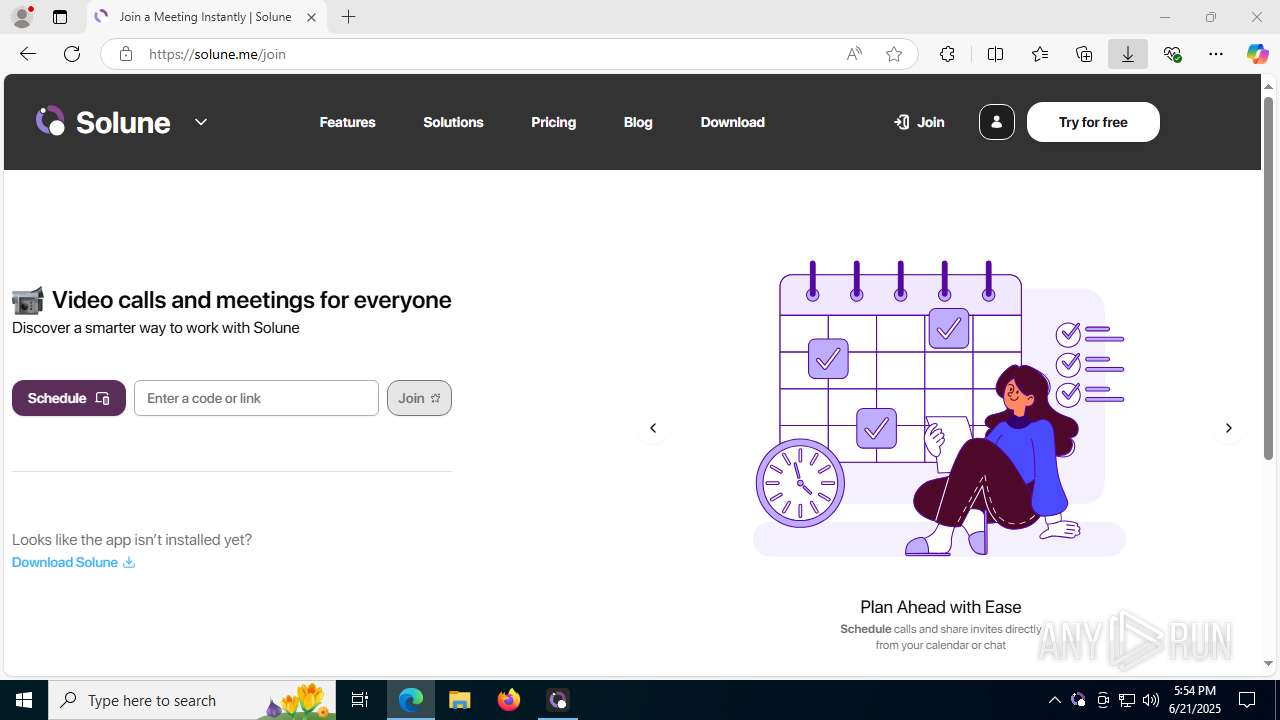Open a new tab

coord(348,17)
